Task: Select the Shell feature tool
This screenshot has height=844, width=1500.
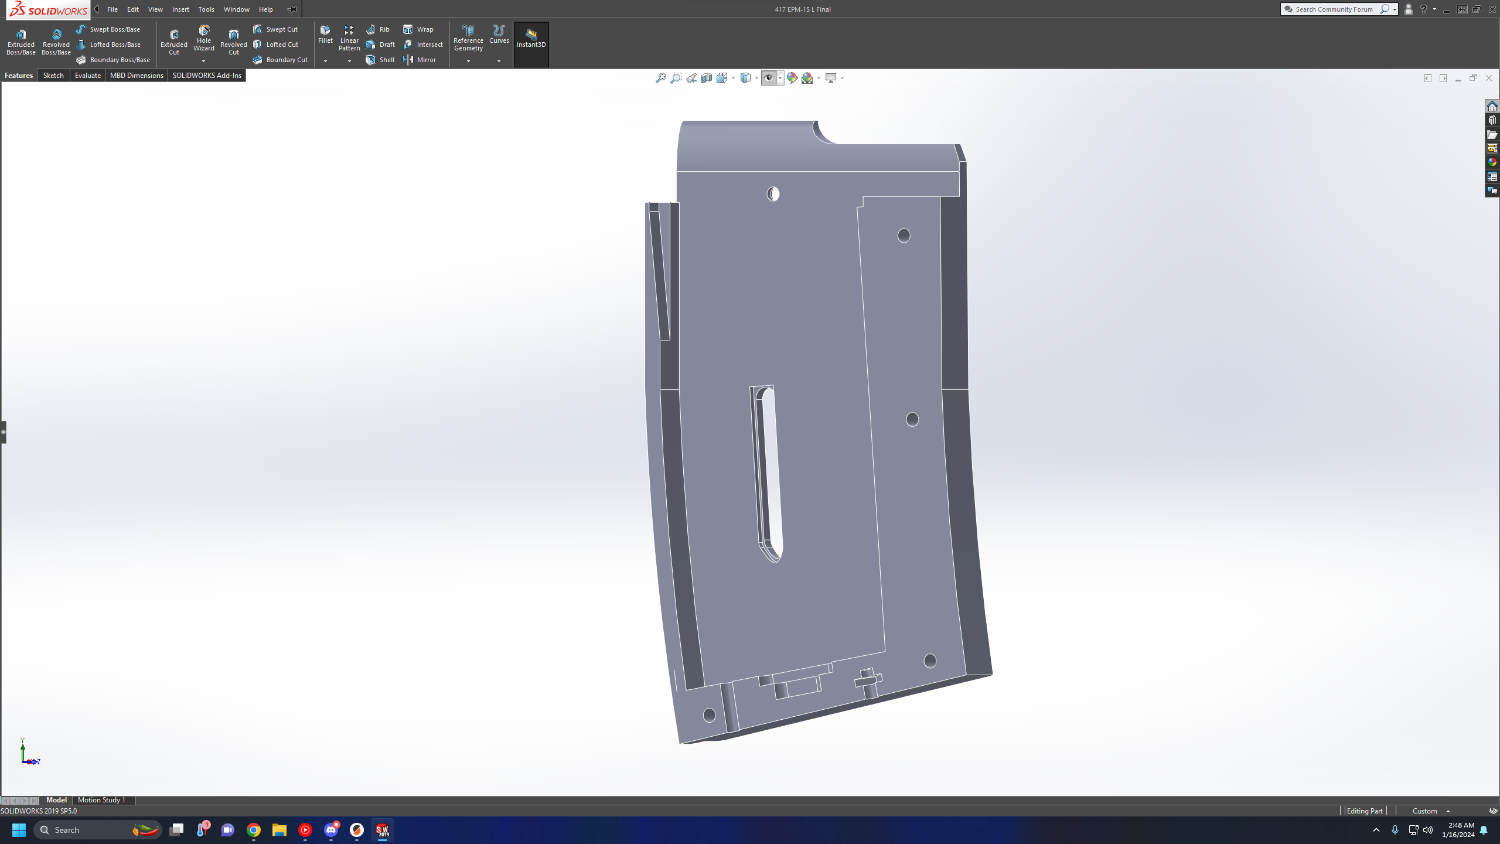Action: pyautogui.click(x=380, y=60)
